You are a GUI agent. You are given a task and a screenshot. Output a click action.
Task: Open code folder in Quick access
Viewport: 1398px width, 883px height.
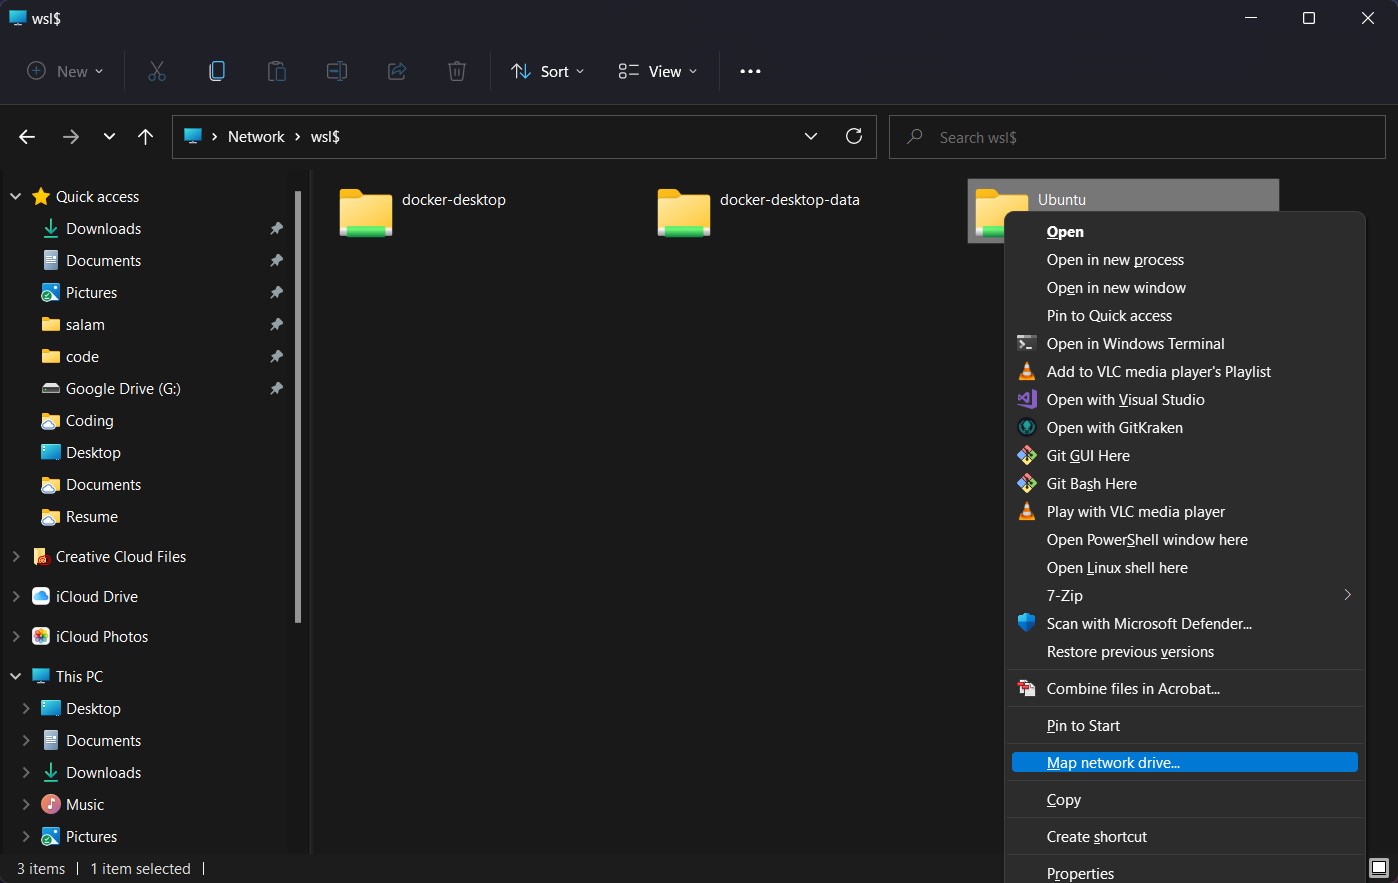[82, 357]
